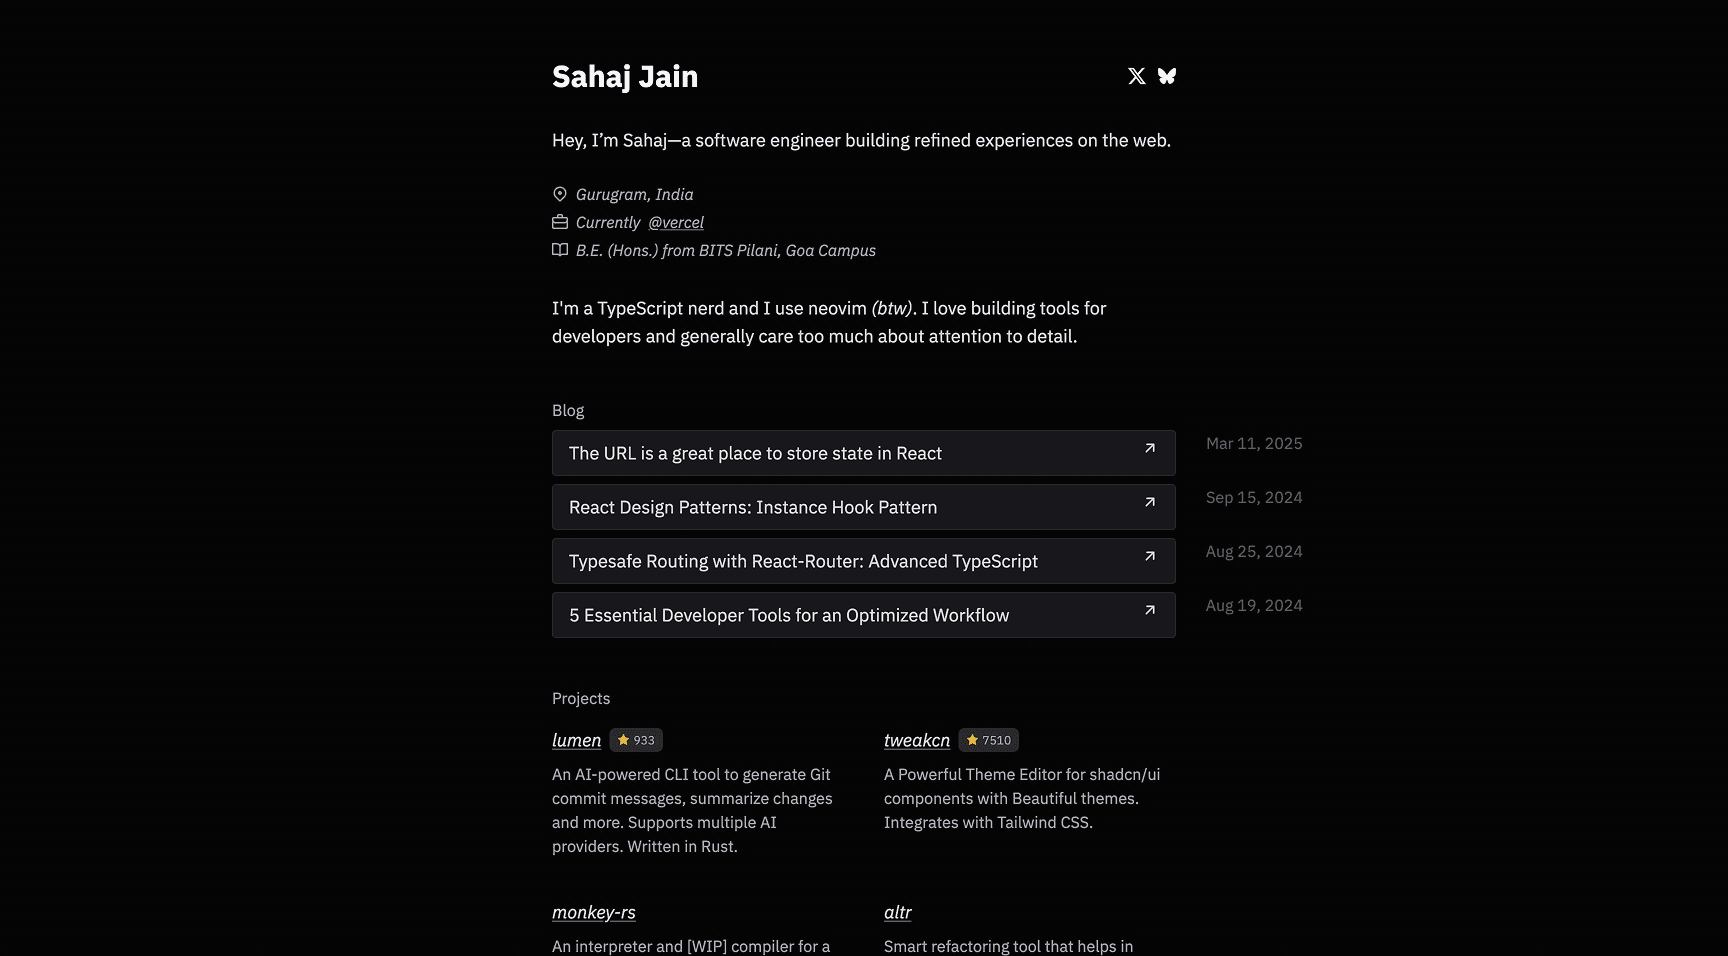Open the tweakcn project link
This screenshot has width=1728, height=956.
pyautogui.click(x=917, y=740)
